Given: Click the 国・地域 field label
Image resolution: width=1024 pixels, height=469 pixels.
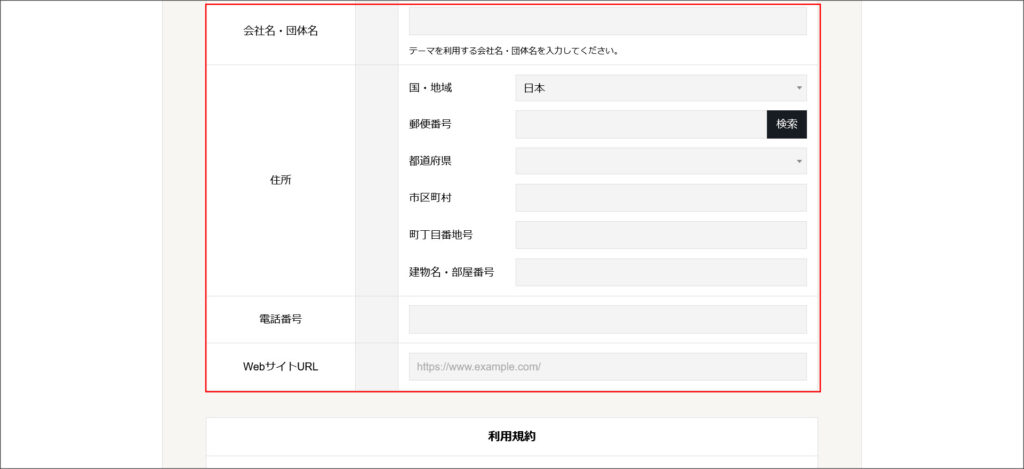Looking at the screenshot, I should point(430,88).
